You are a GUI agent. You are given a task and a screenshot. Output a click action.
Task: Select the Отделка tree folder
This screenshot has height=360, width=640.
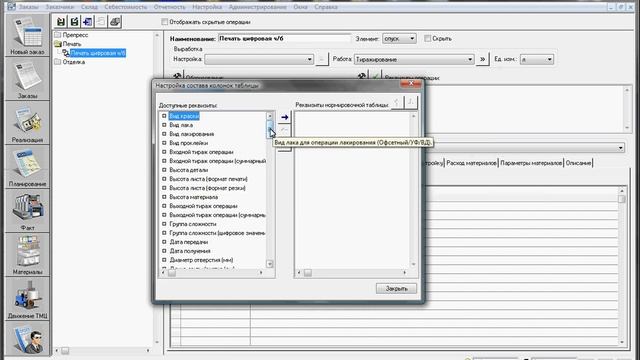click(x=73, y=62)
